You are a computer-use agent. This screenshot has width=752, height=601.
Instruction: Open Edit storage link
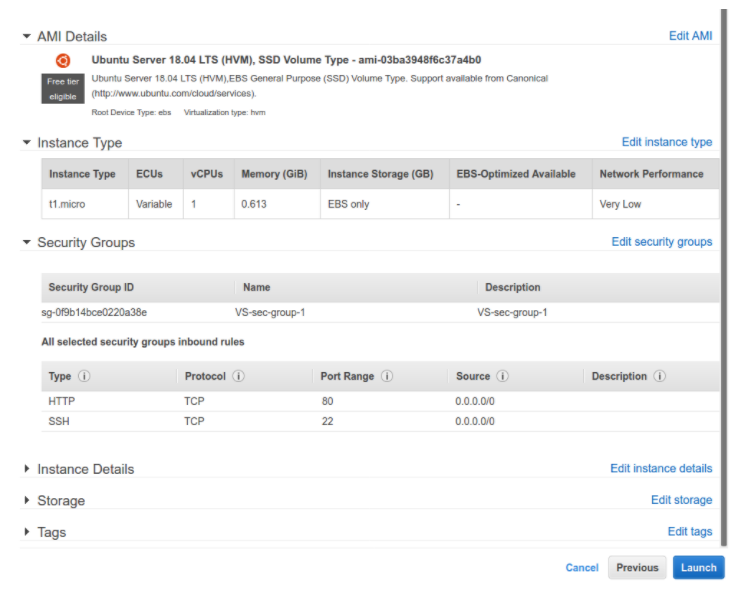(681, 500)
